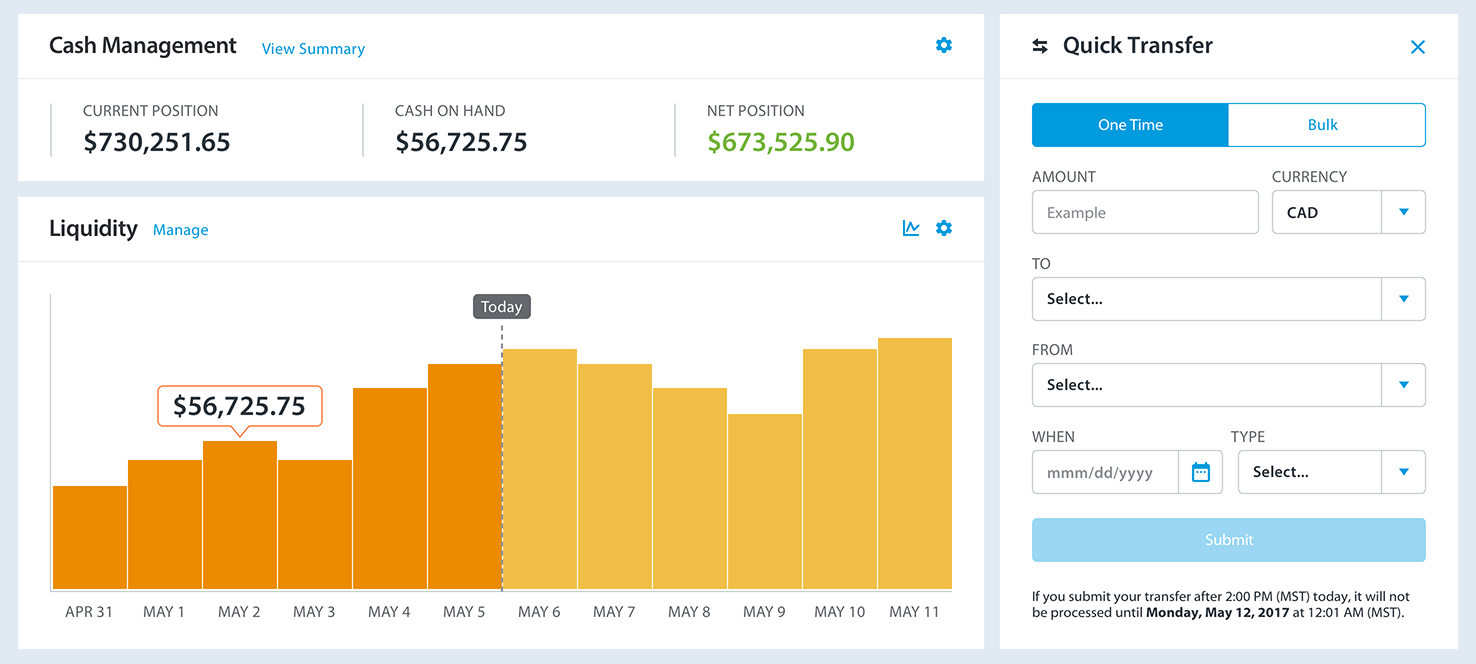
Task: Select the One Time transfer option
Action: 1130,125
